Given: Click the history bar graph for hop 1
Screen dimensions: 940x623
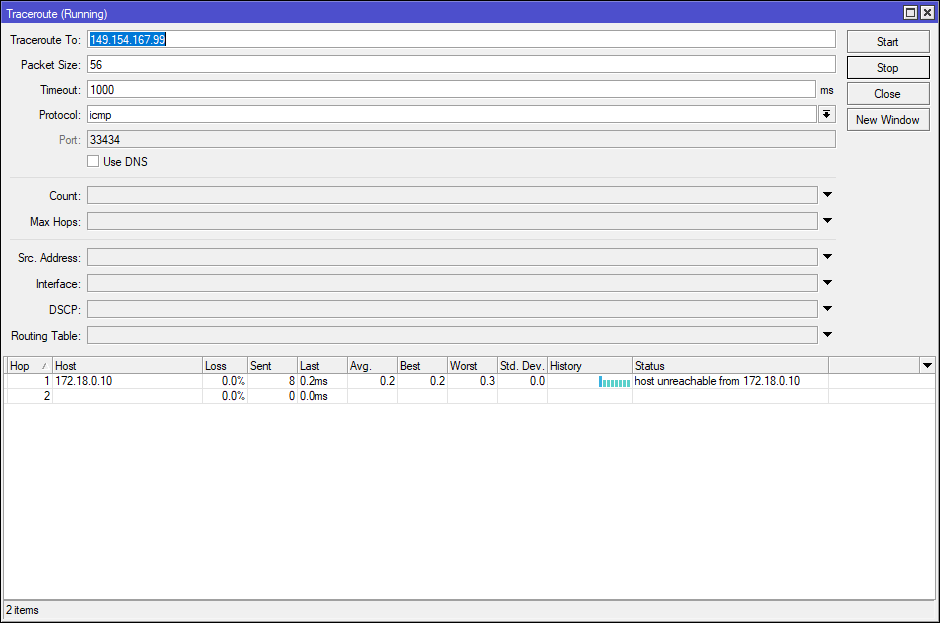Looking at the screenshot, I should pyautogui.click(x=614, y=382).
